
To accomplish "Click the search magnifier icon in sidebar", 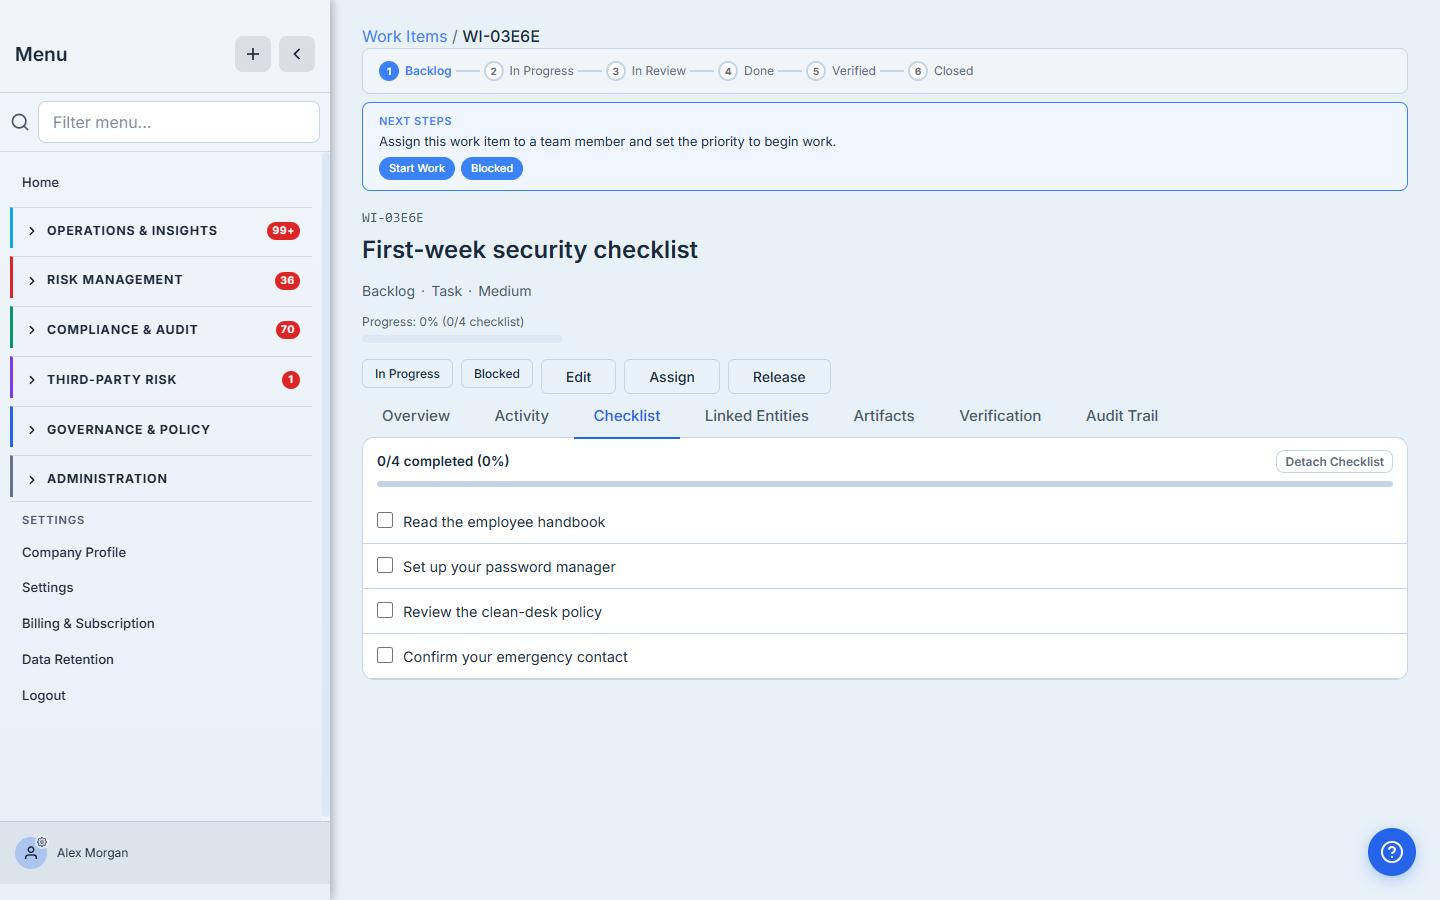I will point(20,122).
